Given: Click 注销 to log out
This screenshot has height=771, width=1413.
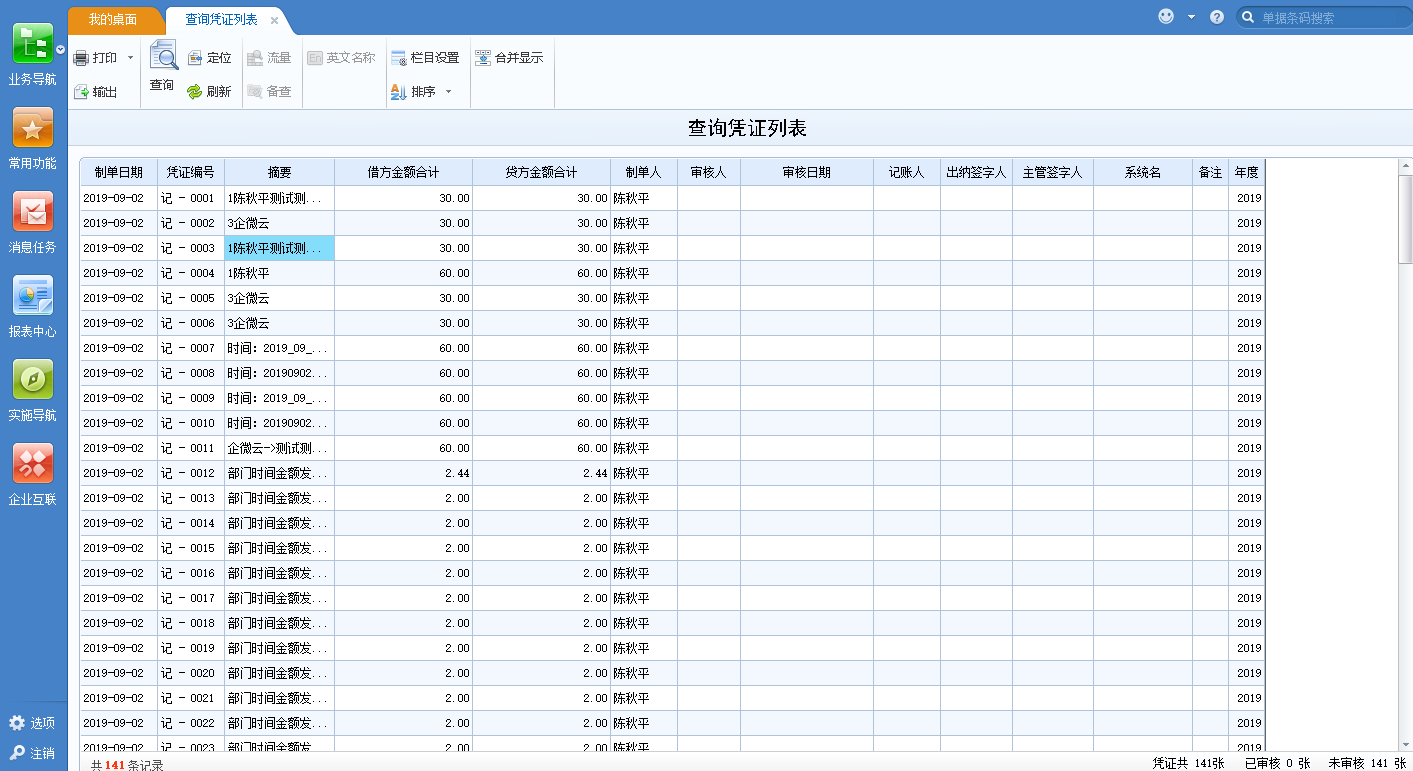Looking at the screenshot, I should click(33, 752).
